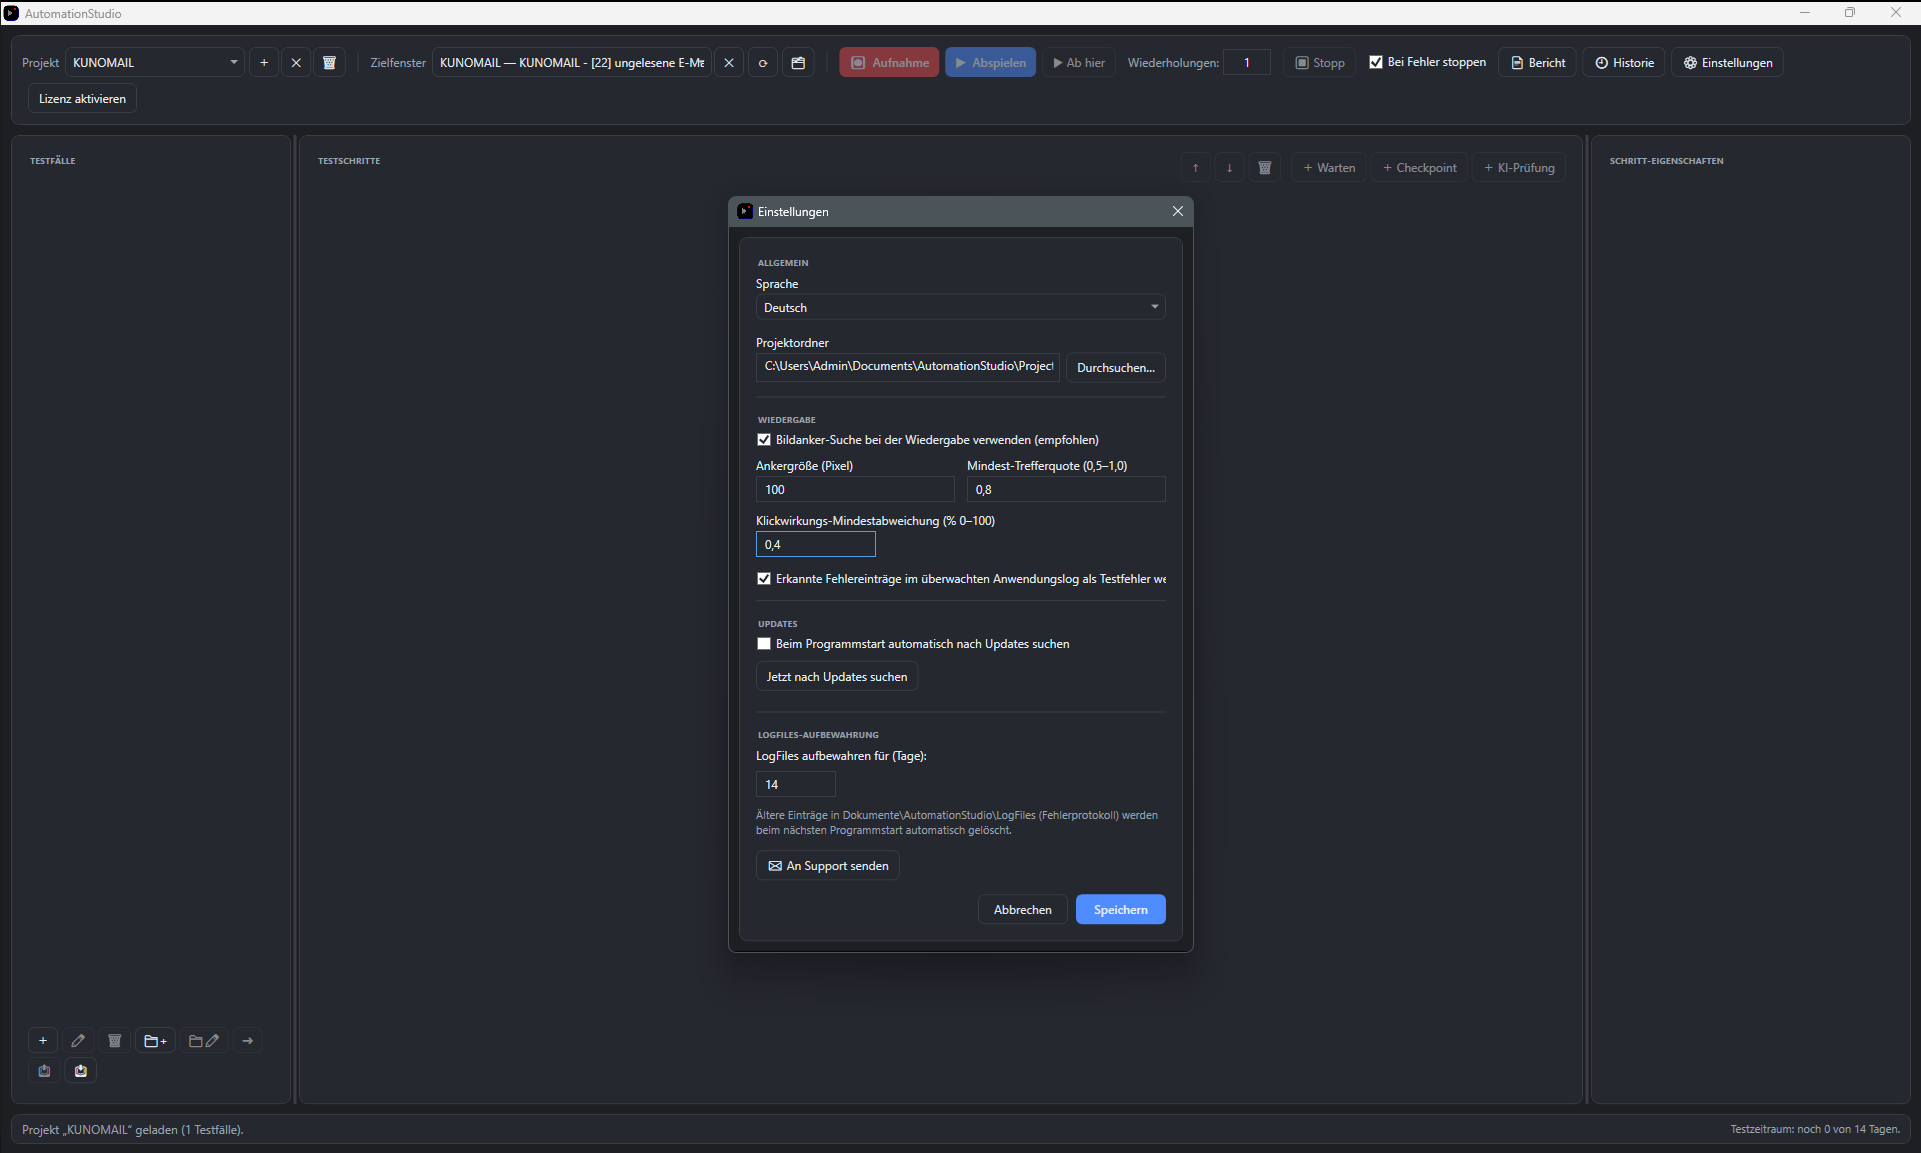Cancel the settings dialog with Abbrechen
The image size is (1921, 1153).
coord(1023,910)
